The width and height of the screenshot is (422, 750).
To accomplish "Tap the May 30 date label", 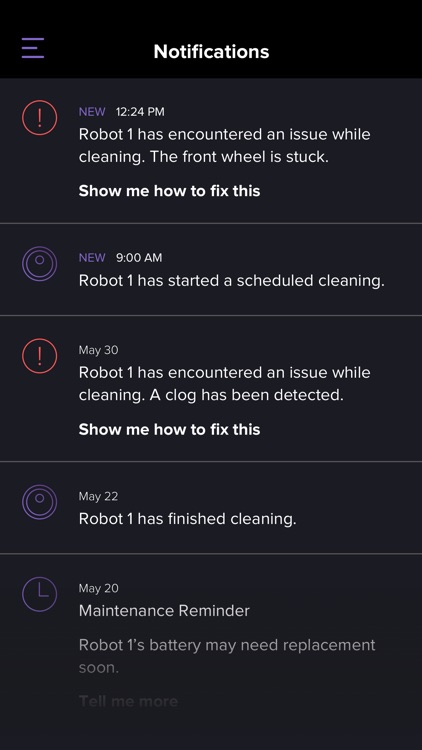I will pyautogui.click(x=99, y=350).
